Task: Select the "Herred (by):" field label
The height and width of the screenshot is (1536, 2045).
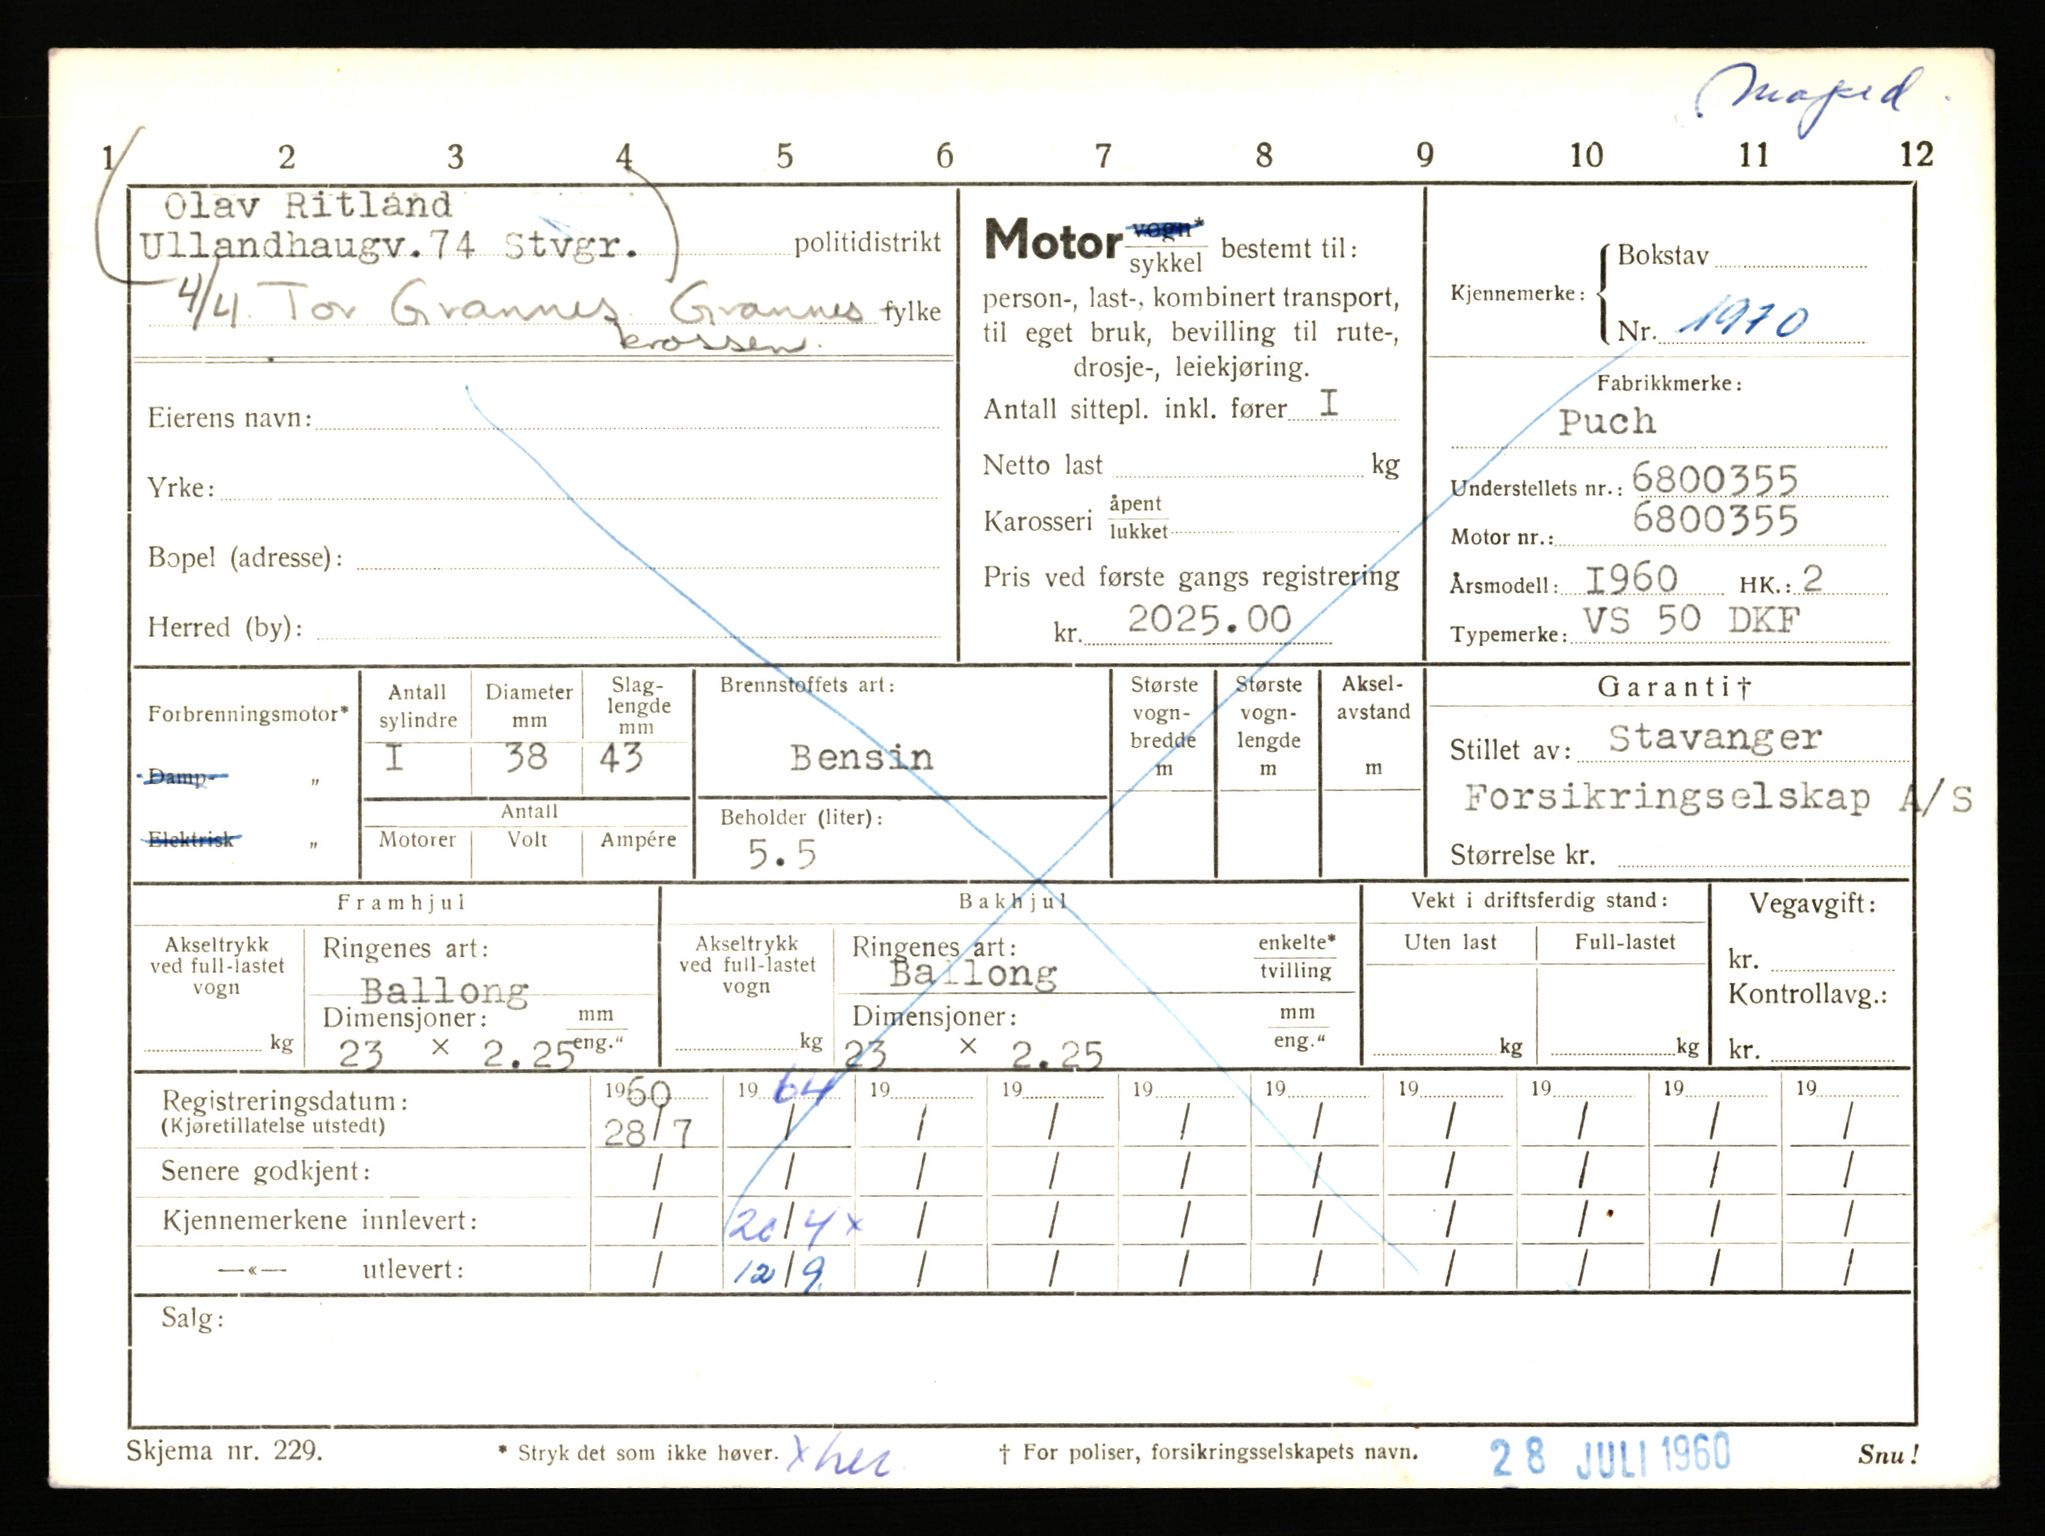Action: click(225, 627)
